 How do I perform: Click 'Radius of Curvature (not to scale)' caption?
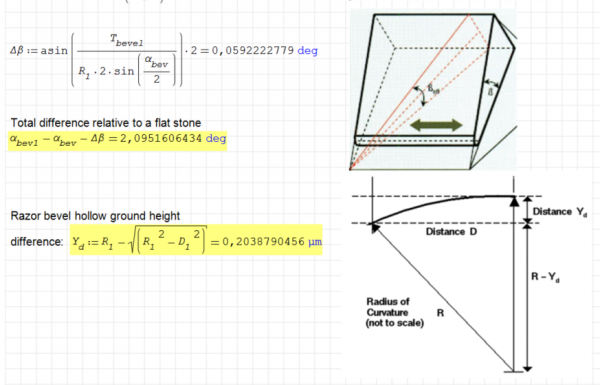pyautogui.click(x=395, y=312)
